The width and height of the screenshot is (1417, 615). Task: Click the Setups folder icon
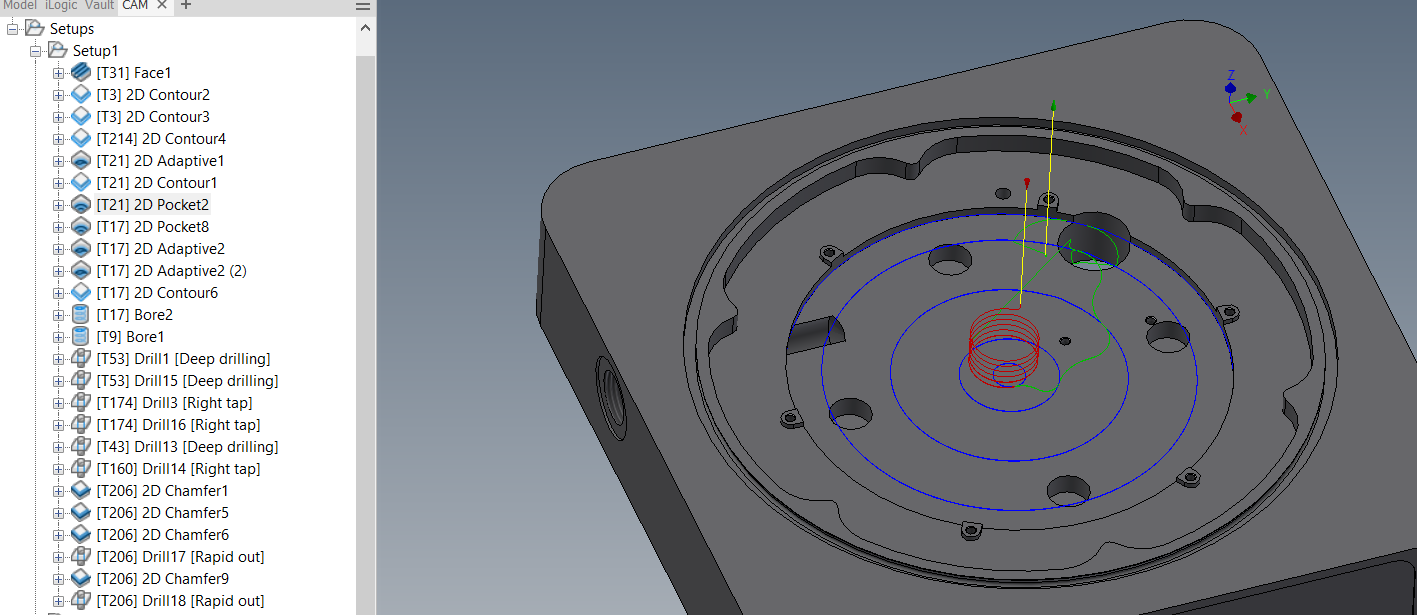33,28
